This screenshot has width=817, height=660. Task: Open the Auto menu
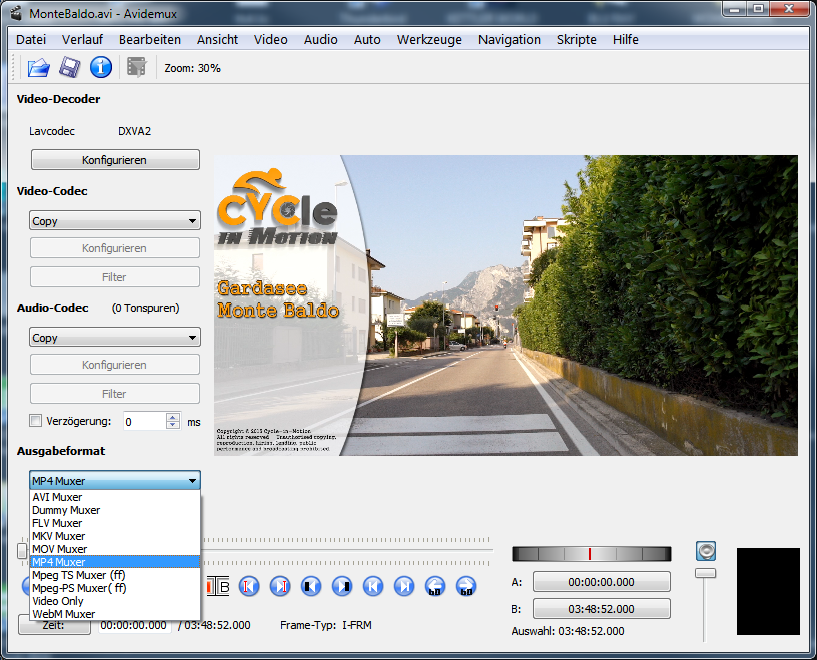367,40
